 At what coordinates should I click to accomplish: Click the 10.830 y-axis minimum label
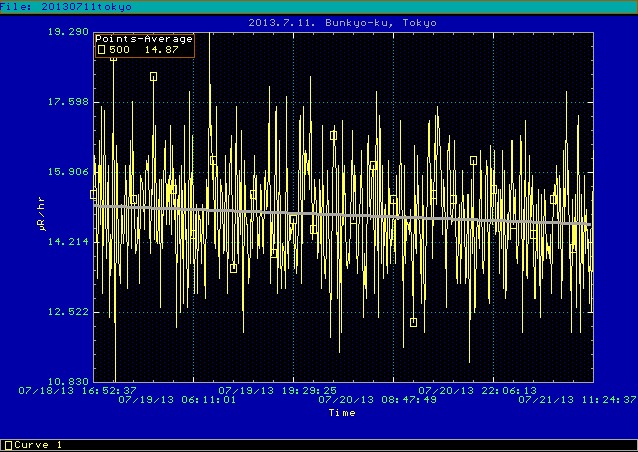66,382
